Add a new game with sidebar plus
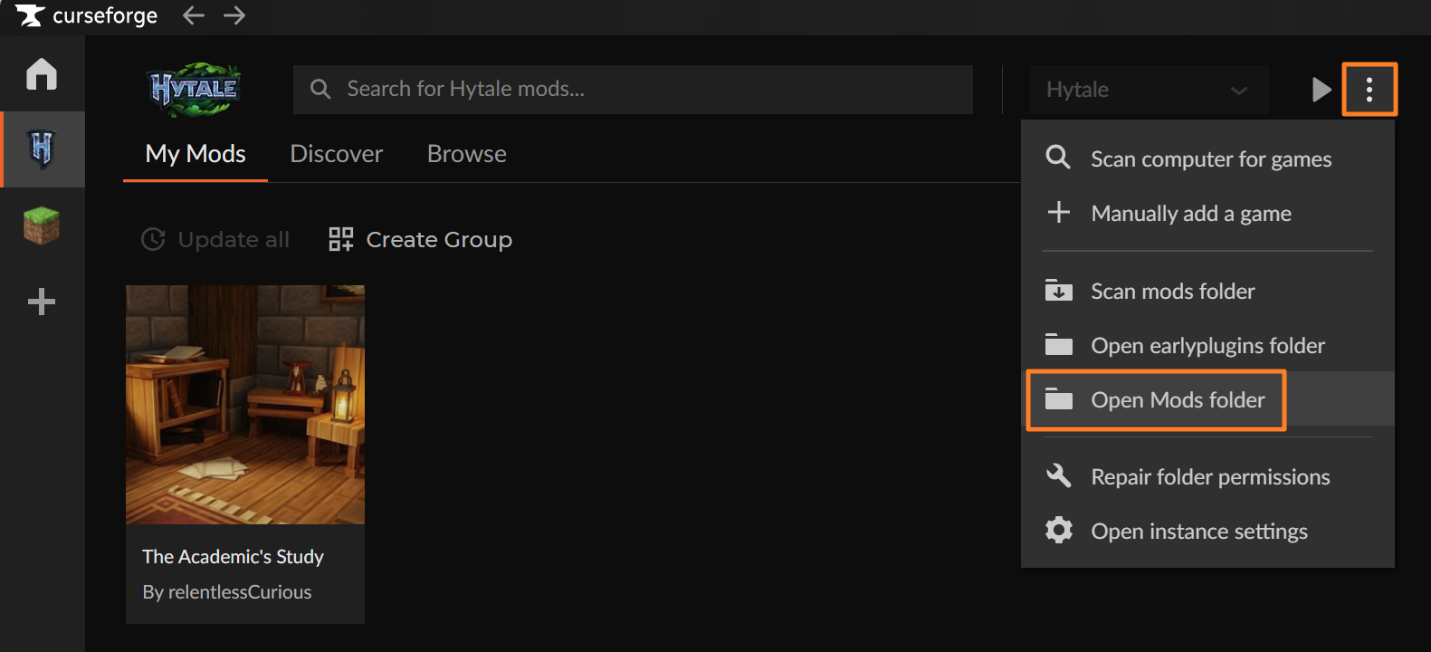 (x=42, y=302)
